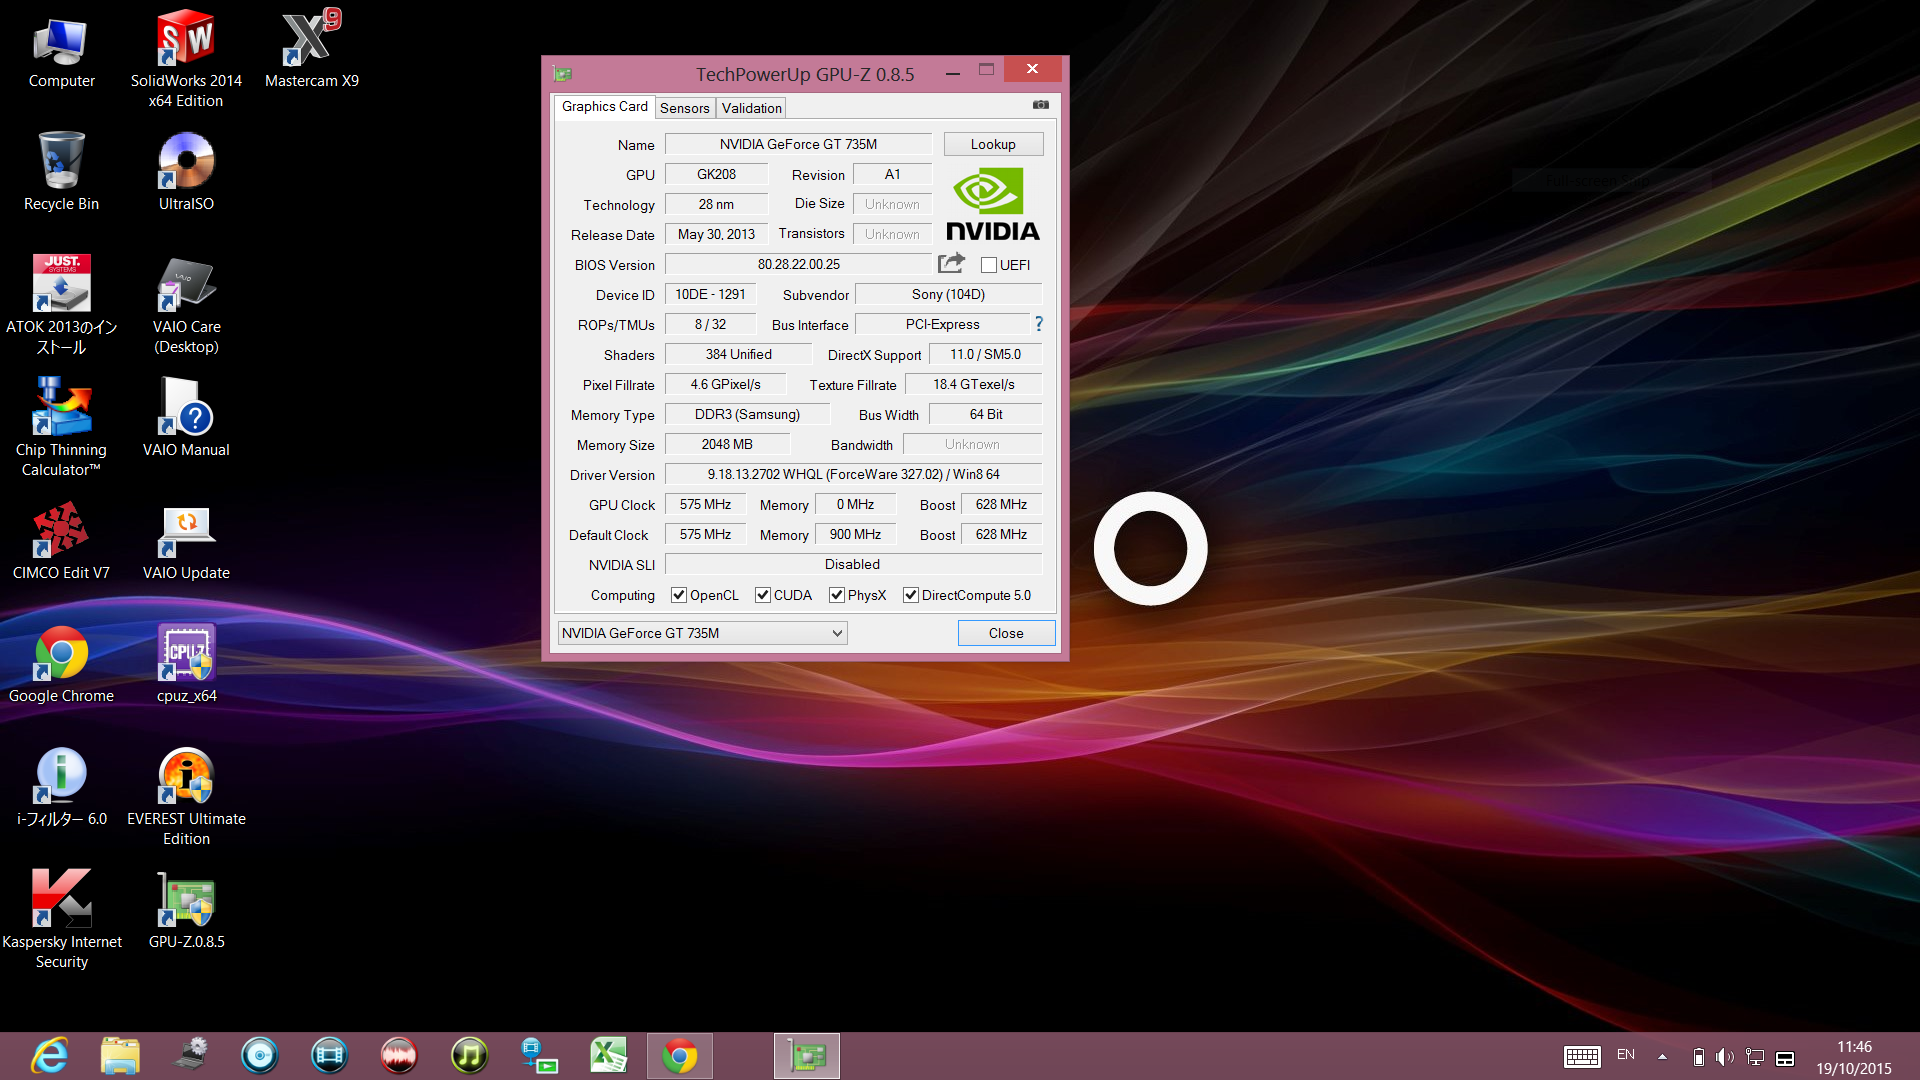Image resolution: width=1920 pixels, height=1080 pixels.
Task: Open Excel from the taskbar
Action: 608,1056
